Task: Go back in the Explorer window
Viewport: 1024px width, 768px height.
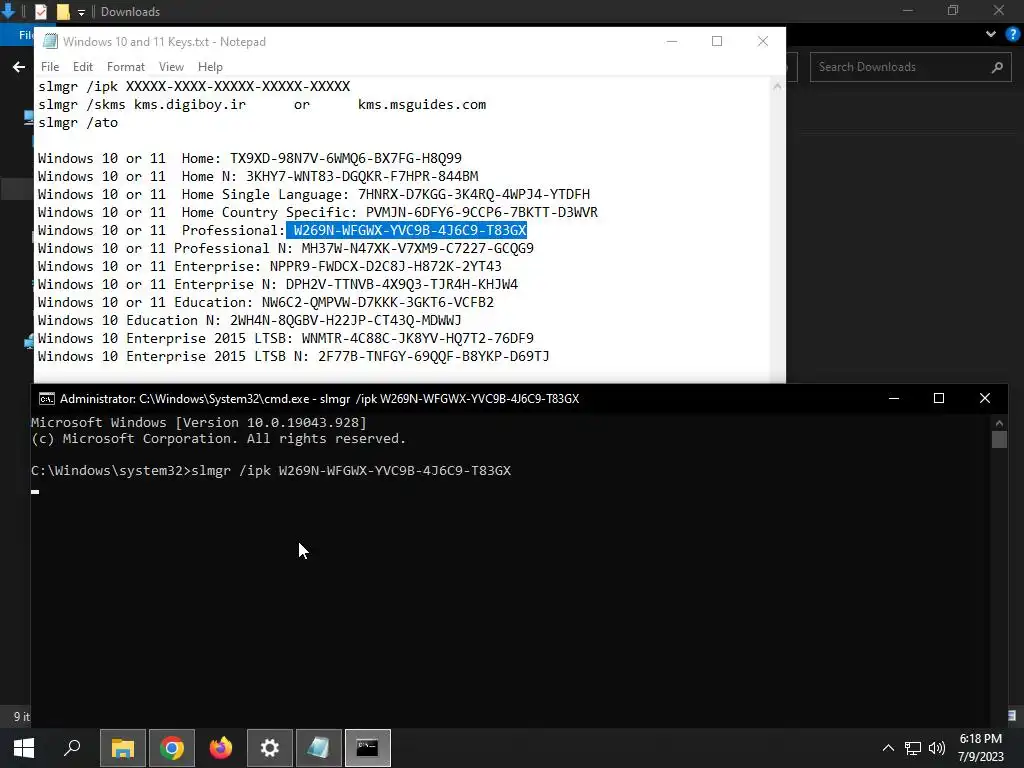Action: [19, 67]
